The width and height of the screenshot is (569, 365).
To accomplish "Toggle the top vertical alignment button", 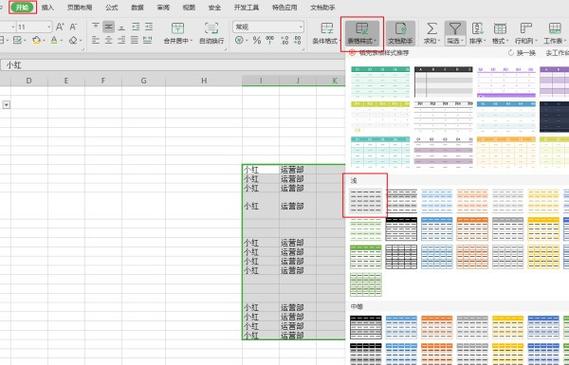I will (x=95, y=27).
